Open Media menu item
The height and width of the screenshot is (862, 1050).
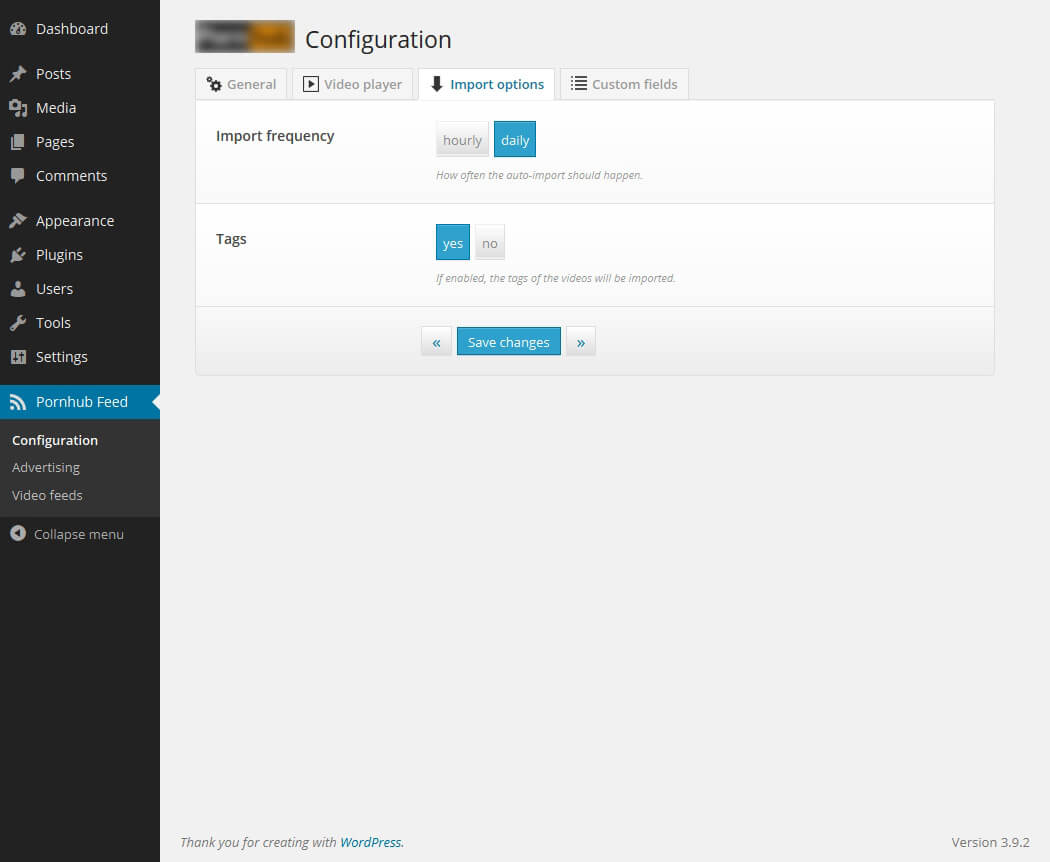tap(80, 108)
